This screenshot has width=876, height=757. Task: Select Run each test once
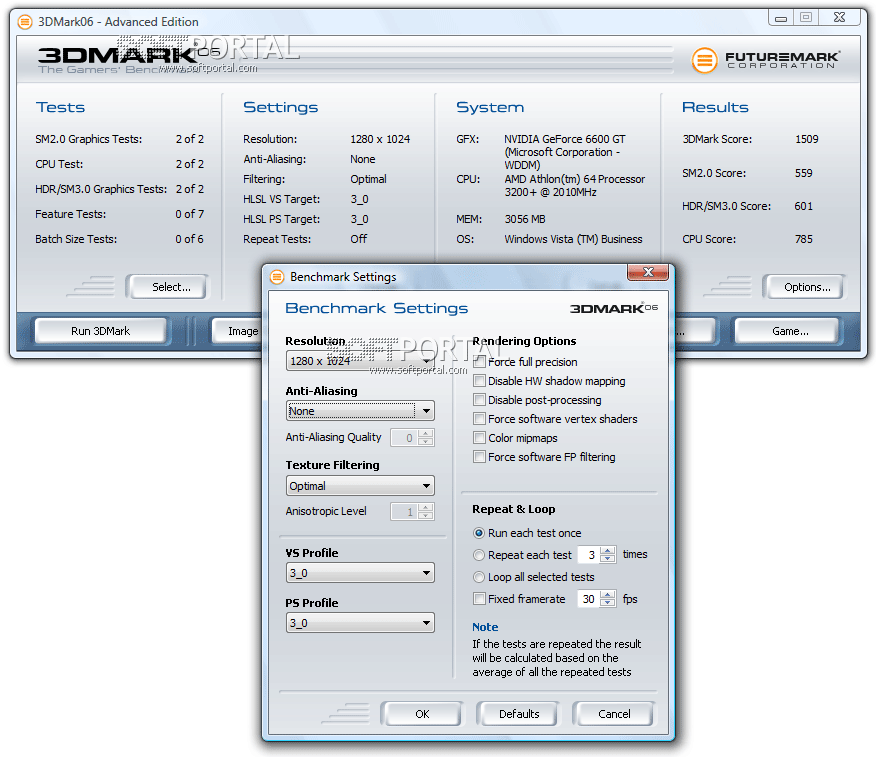[x=479, y=533]
